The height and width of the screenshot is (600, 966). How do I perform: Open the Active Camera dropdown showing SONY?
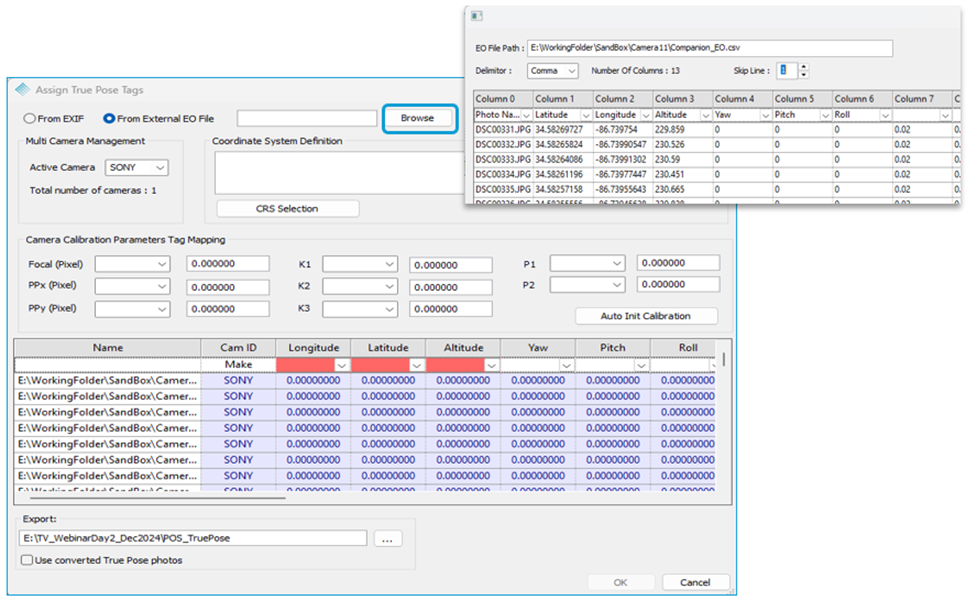click(x=137, y=168)
